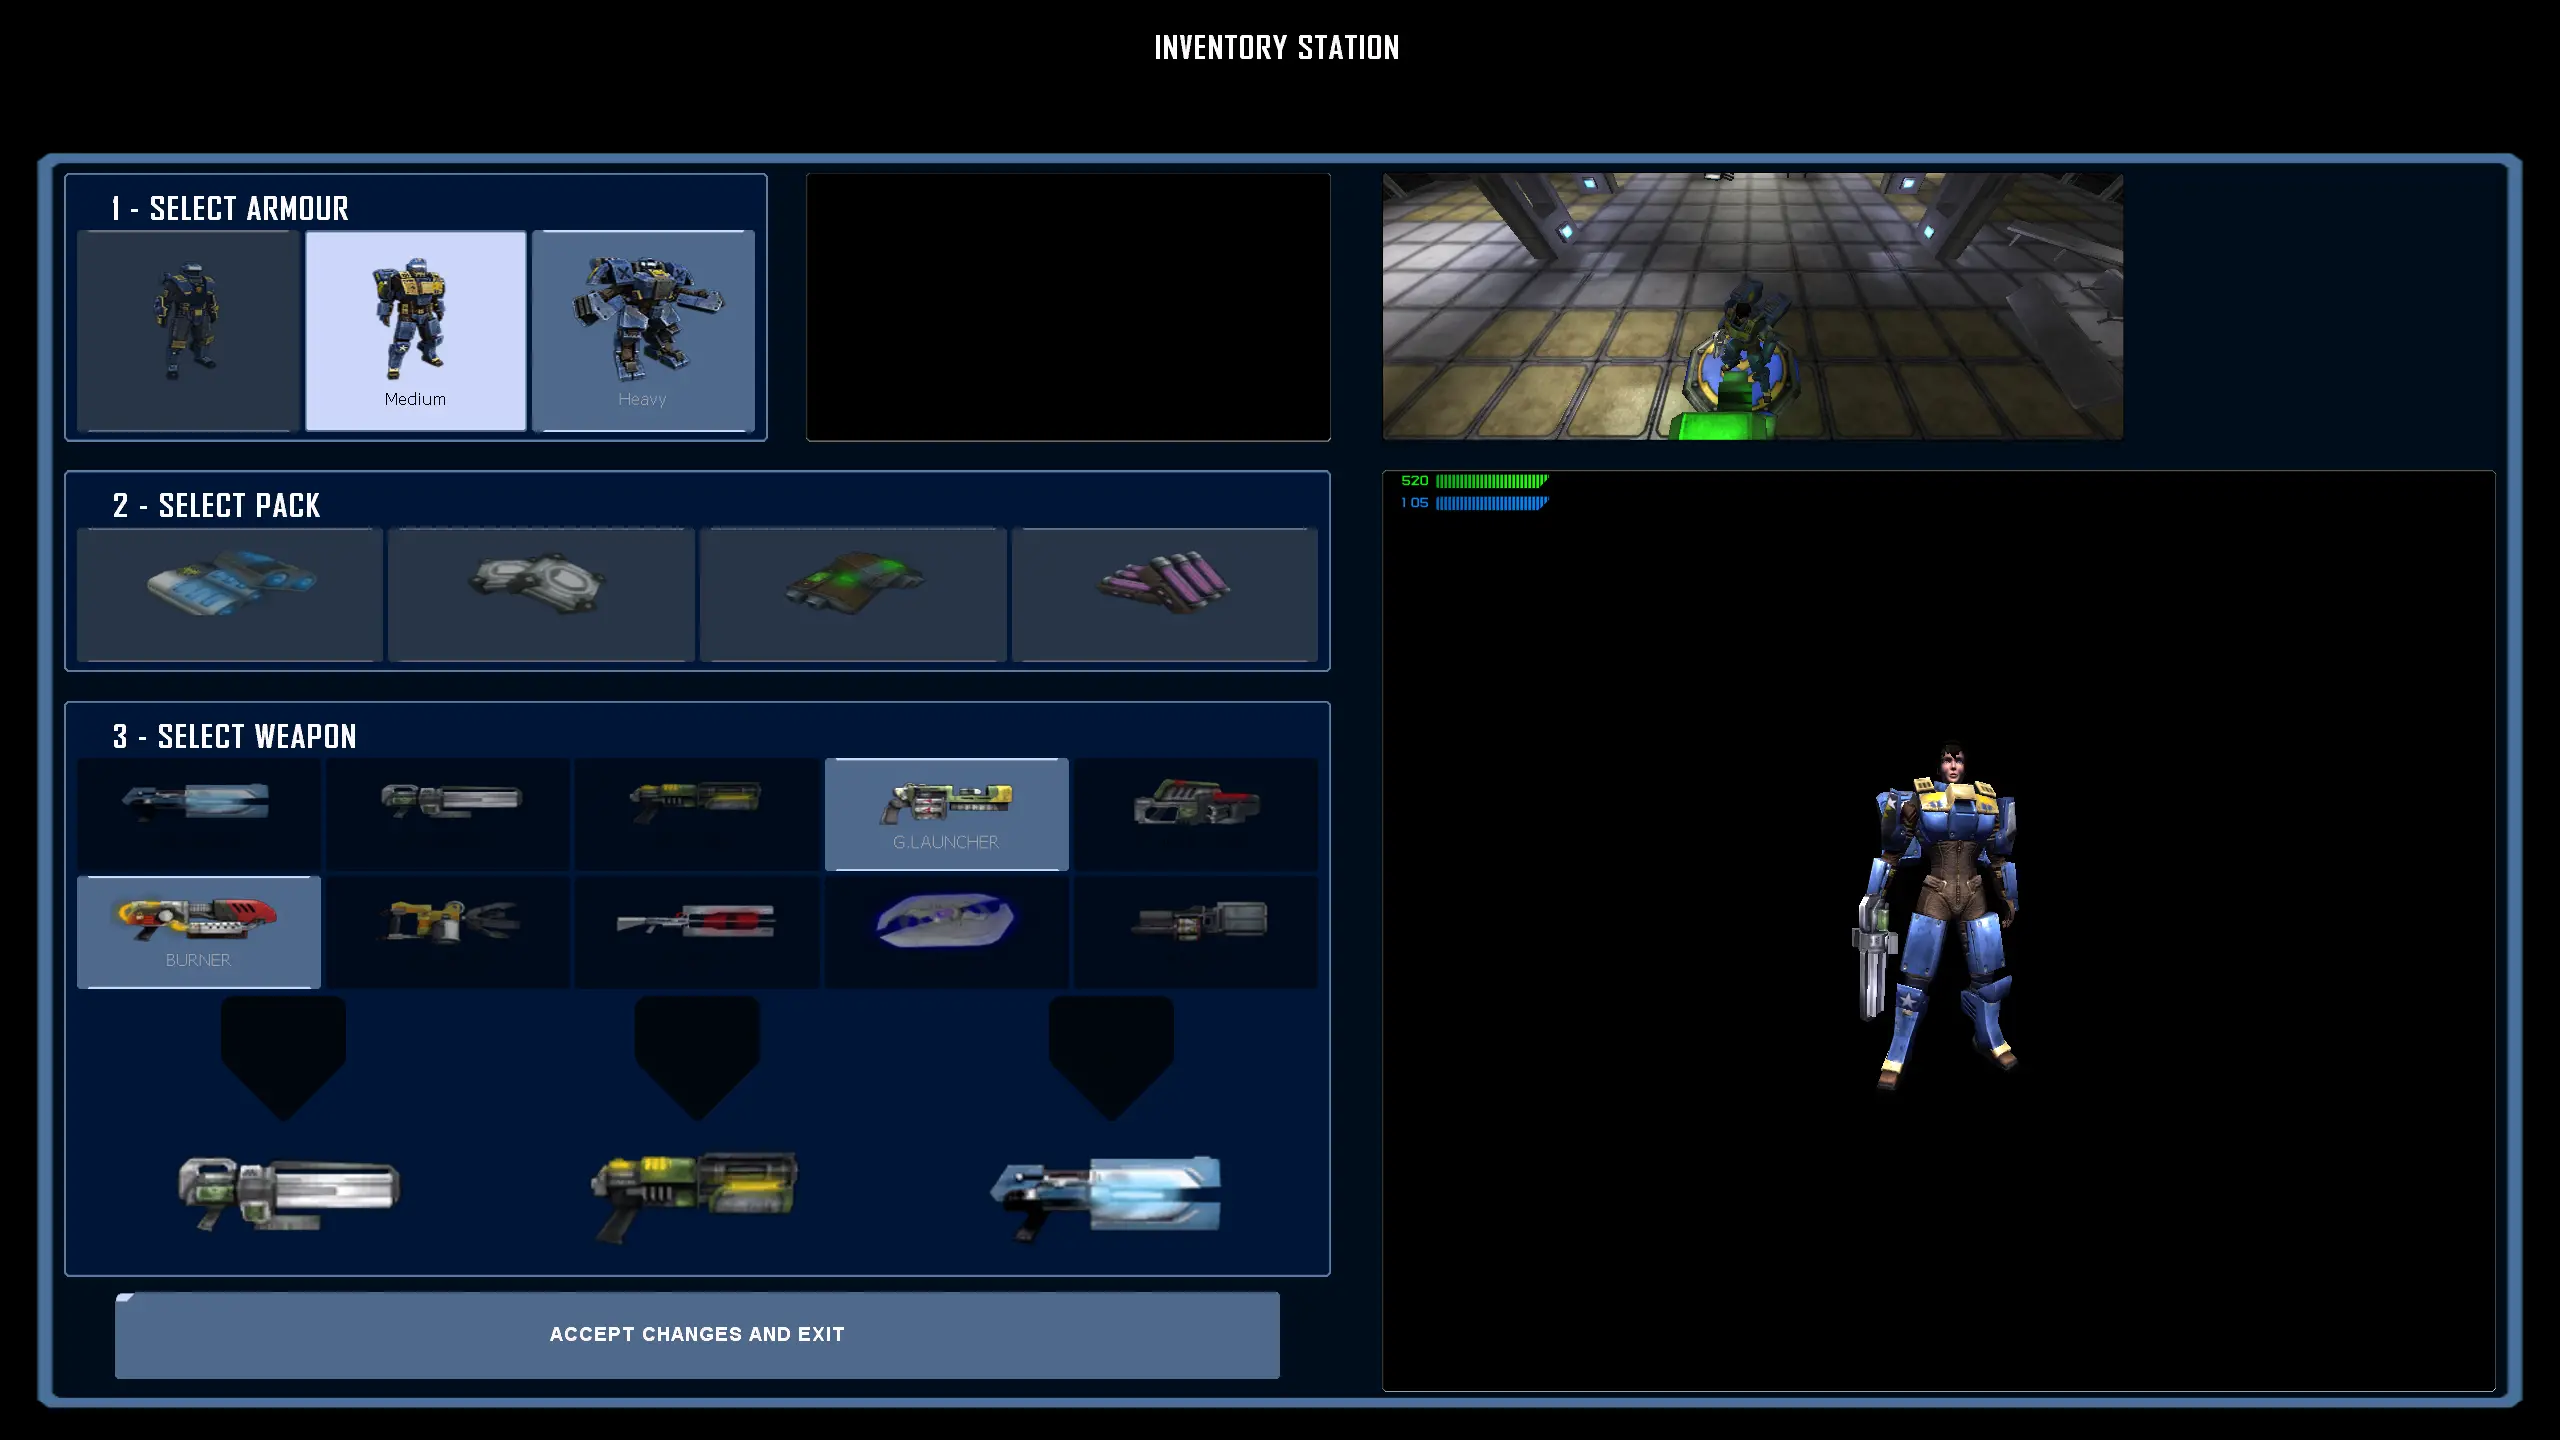Click the inventory station camera preview
Viewport: 2560px width, 1440px height.
[x=1752, y=306]
